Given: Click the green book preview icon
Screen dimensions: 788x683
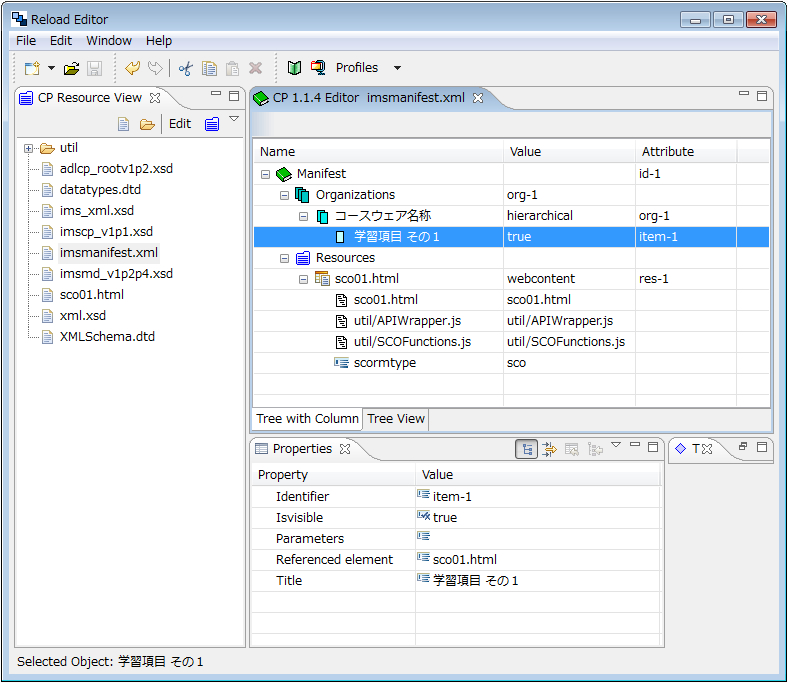Looking at the screenshot, I should click(294, 68).
